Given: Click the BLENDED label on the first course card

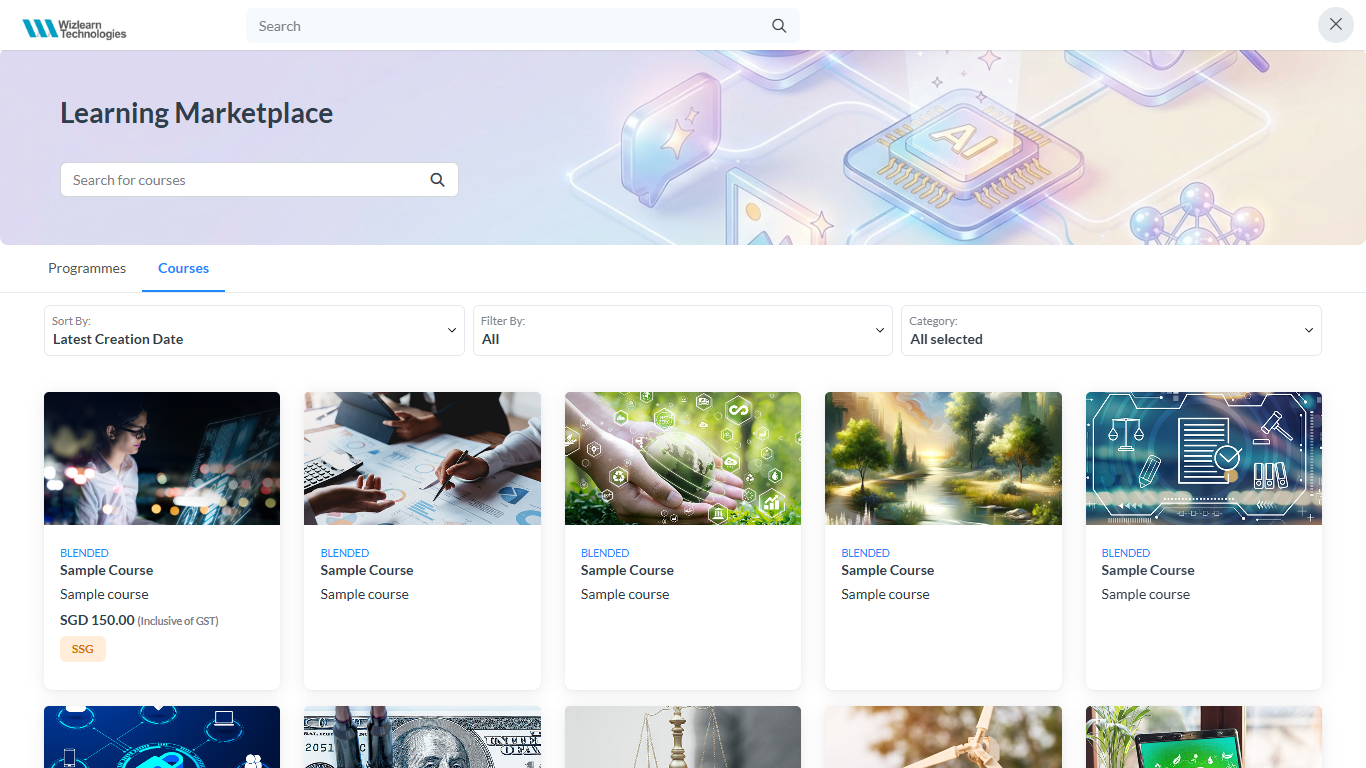Looking at the screenshot, I should [x=84, y=553].
